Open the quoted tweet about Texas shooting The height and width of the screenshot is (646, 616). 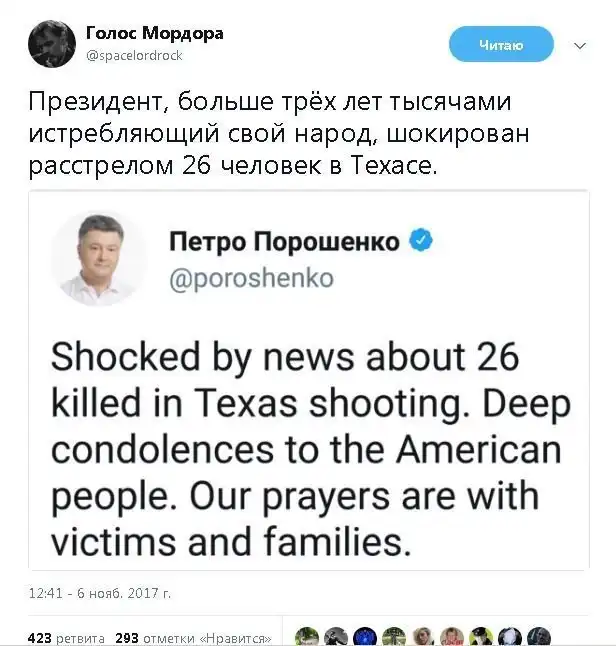coord(307,450)
